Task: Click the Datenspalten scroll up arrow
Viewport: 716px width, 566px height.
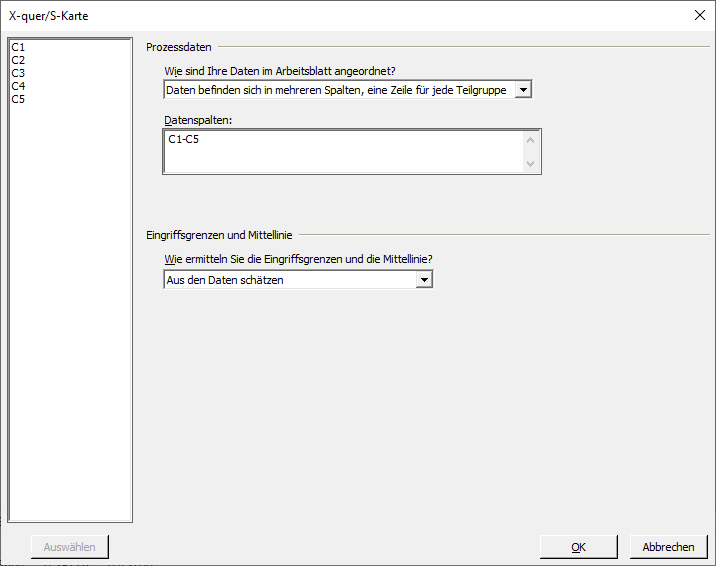Action: [x=531, y=140]
